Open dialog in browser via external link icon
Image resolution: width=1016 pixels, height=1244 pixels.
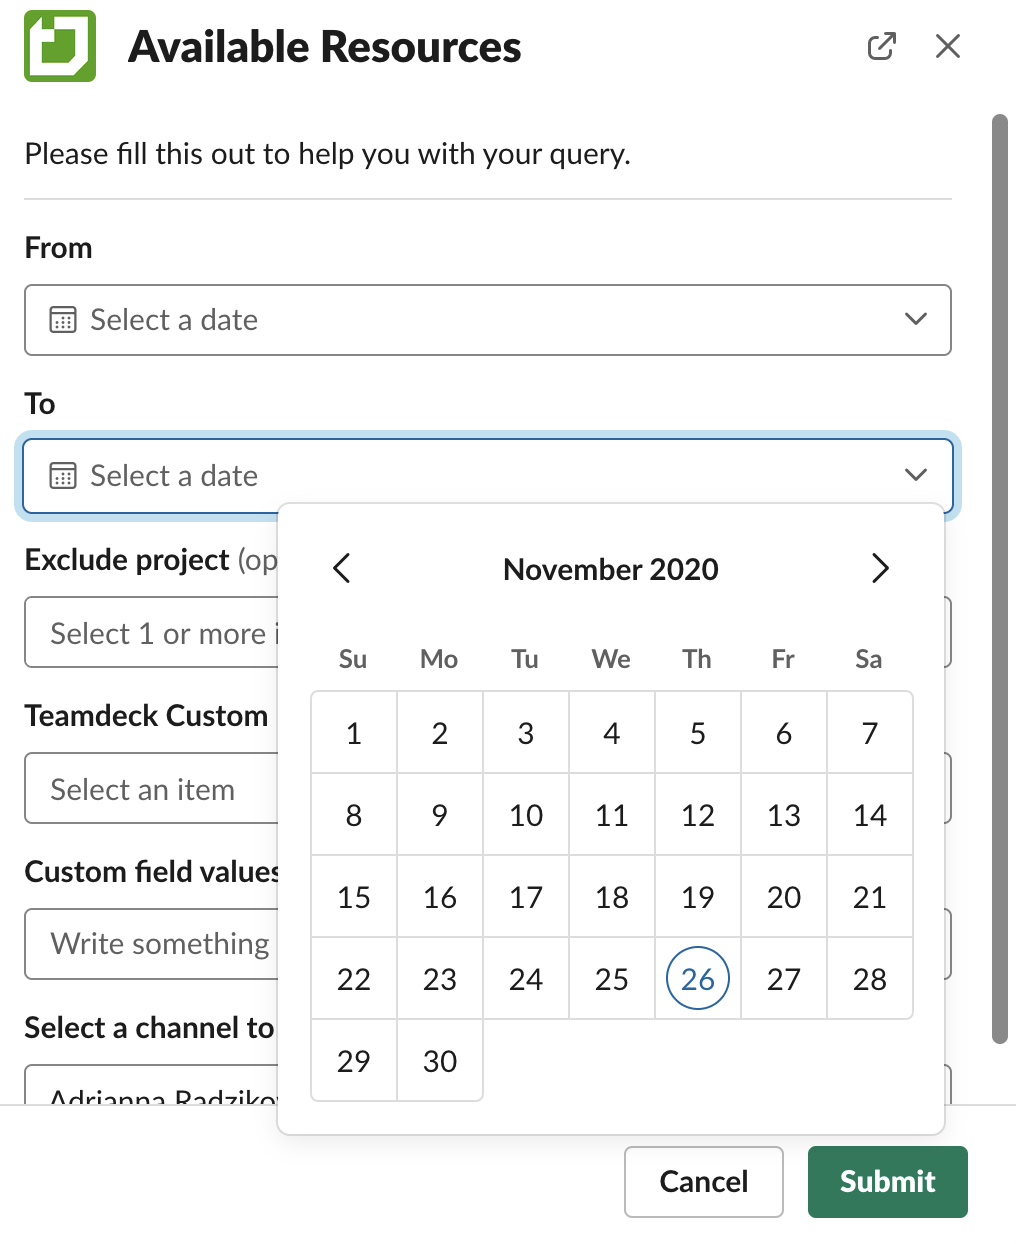pyautogui.click(x=881, y=46)
